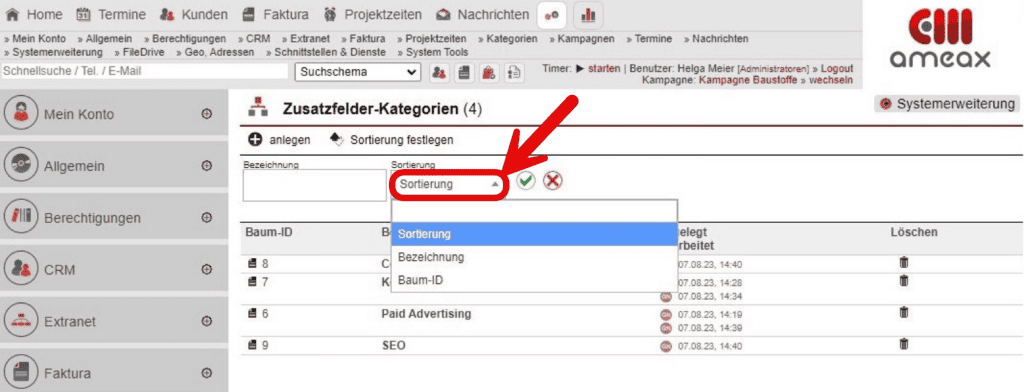The width and height of the screenshot is (1024, 392).
Task: Click the user badge in the SEO row
Action: [x=666, y=346]
